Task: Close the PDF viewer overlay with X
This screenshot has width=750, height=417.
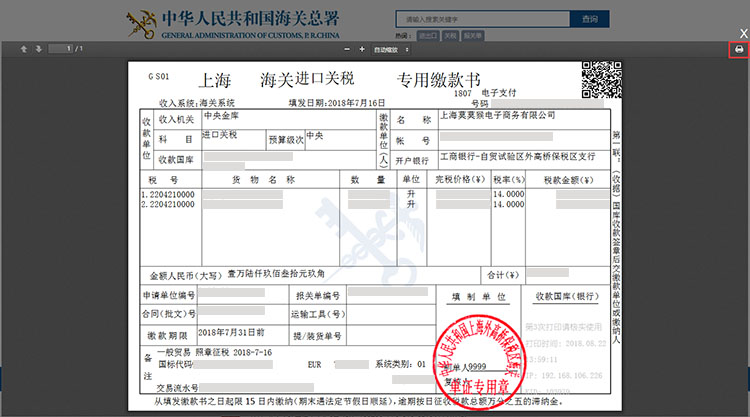Action: pyautogui.click(x=744, y=33)
